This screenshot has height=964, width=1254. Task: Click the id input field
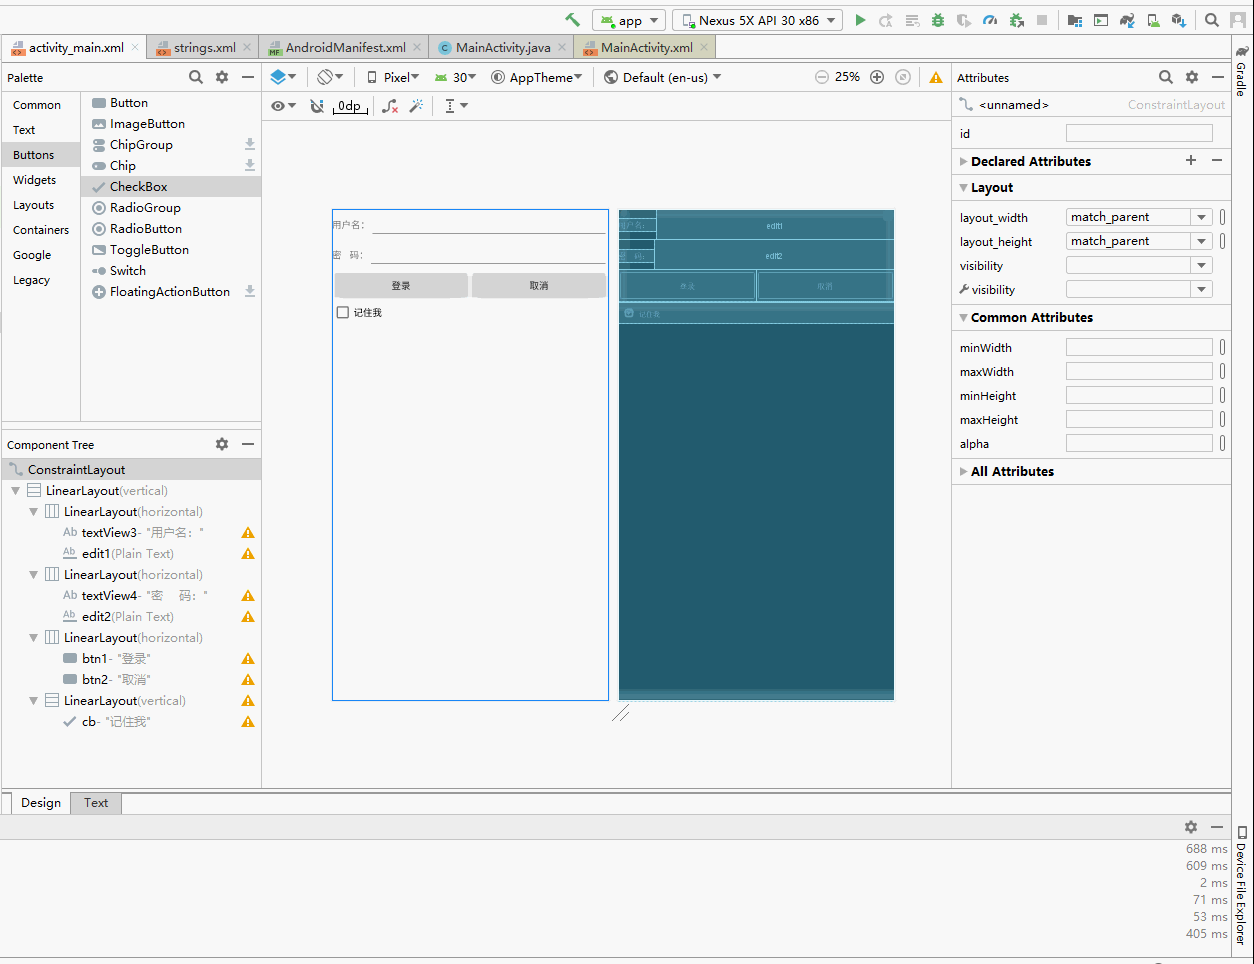(x=1139, y=133)
